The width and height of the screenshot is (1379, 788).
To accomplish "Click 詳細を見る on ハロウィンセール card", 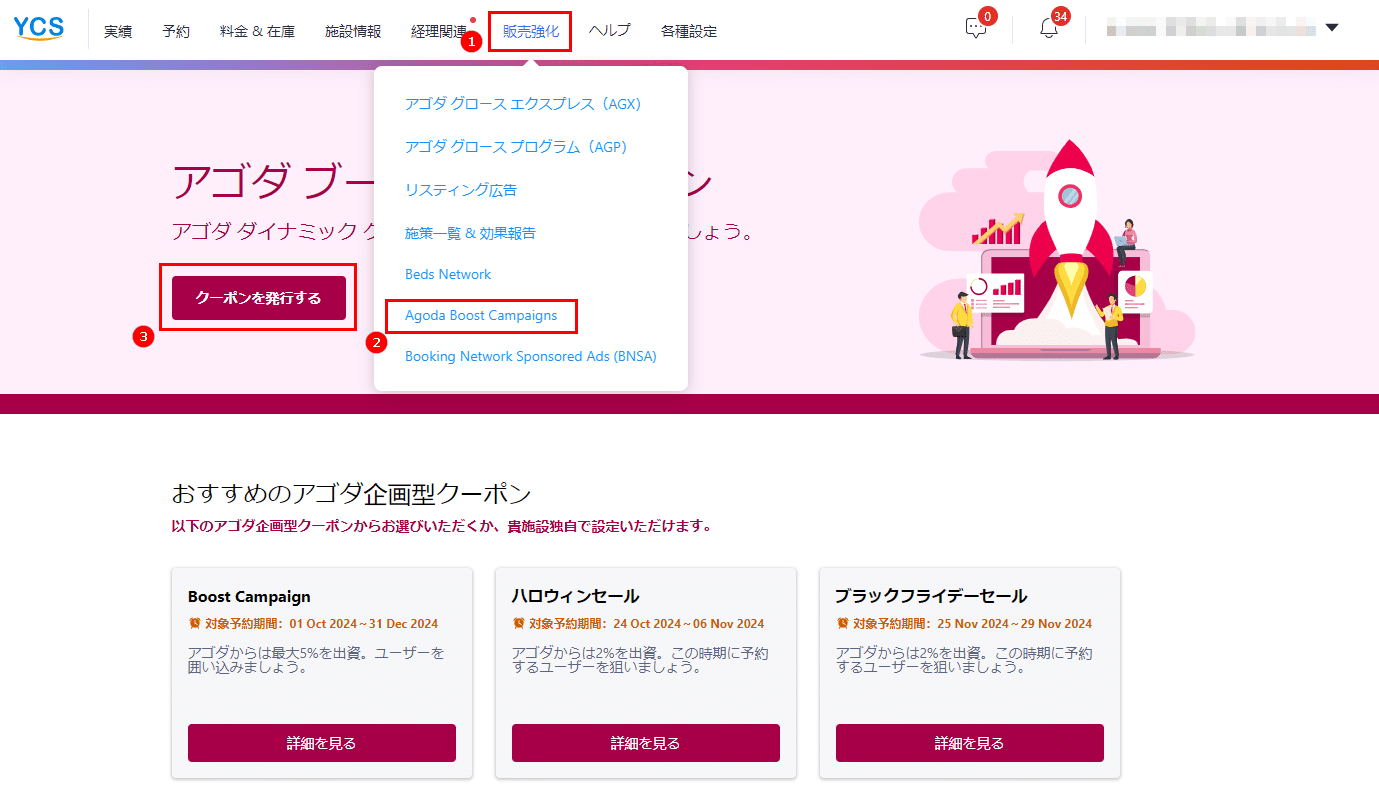I will (x=646, y=743).
